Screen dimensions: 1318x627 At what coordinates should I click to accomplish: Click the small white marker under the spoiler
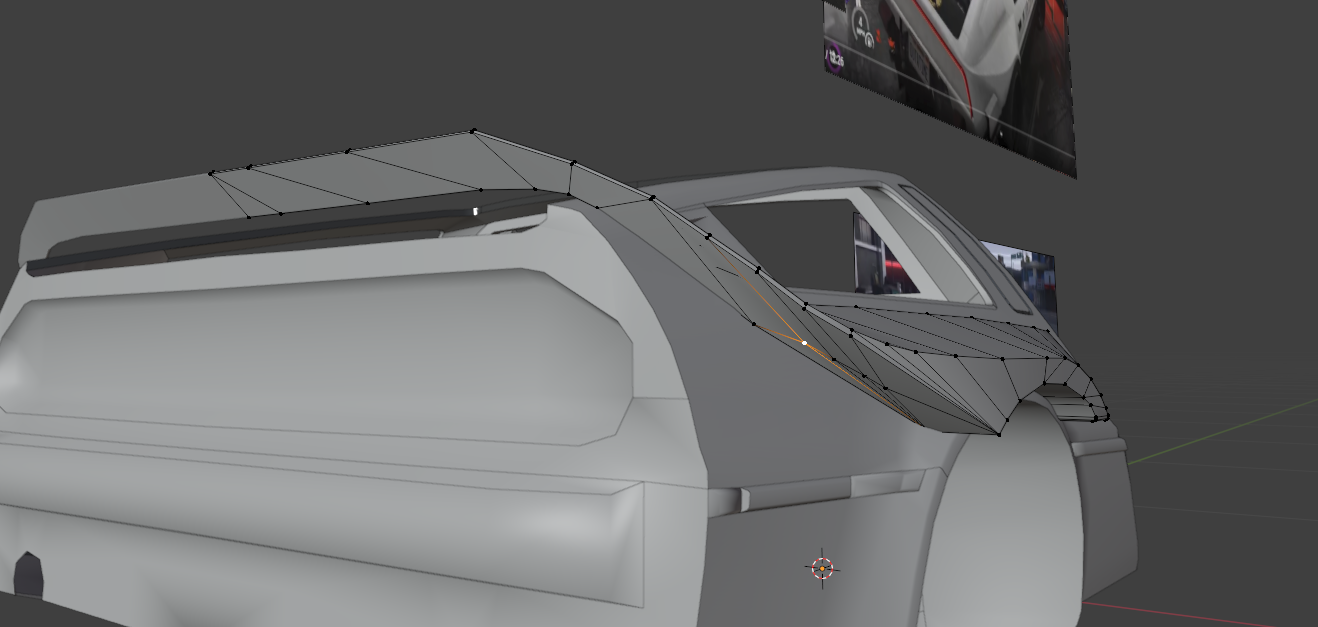[476, 211]
